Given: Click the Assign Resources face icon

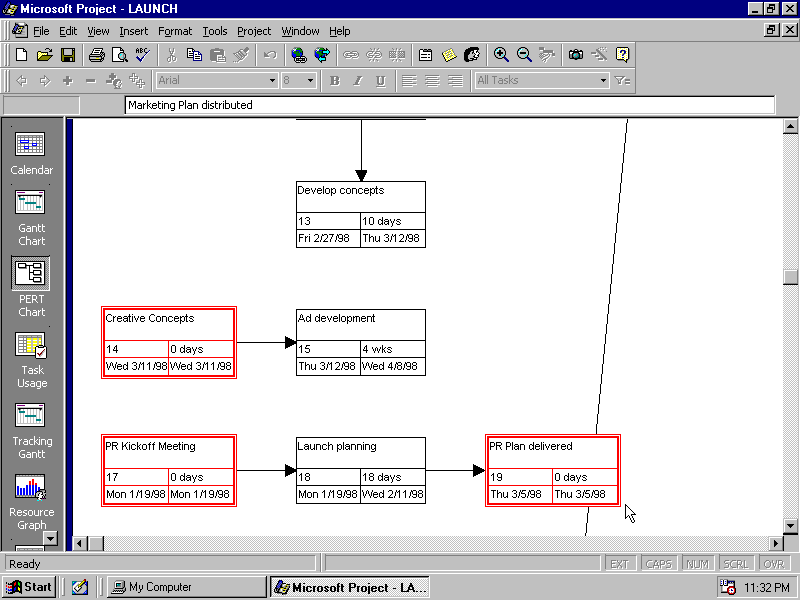Looking at the screenshot, I should pos(472,55).
